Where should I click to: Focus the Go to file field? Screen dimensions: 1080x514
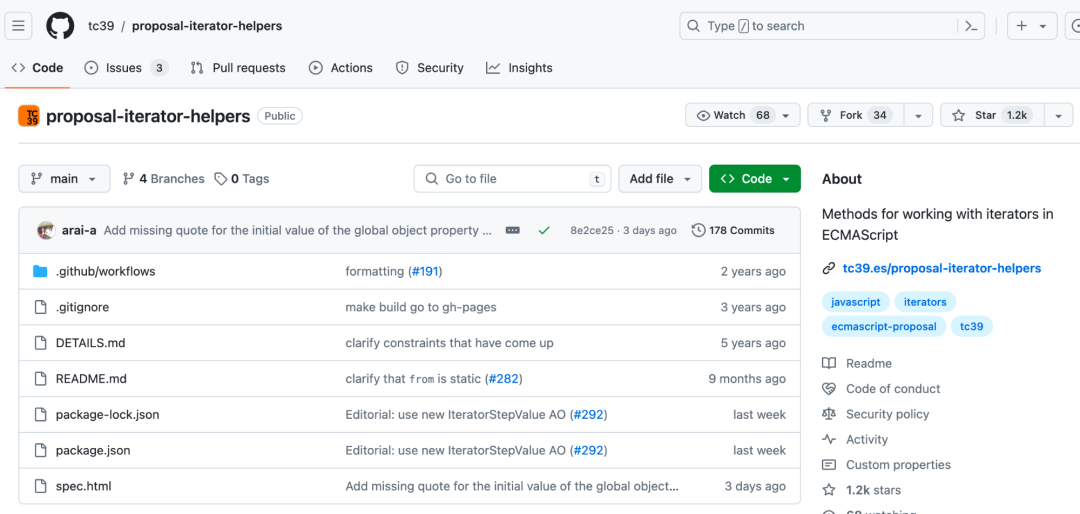[512, 178]
